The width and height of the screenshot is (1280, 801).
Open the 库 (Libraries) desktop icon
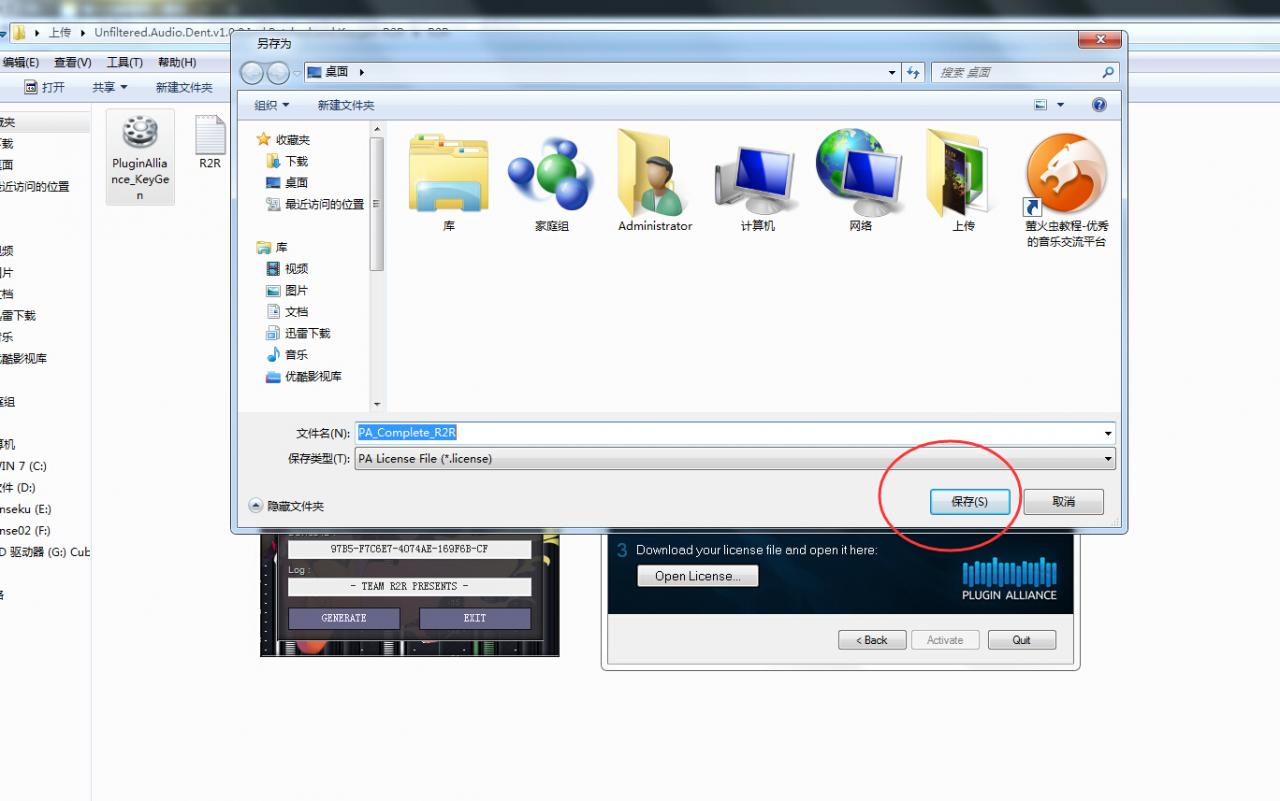click(x=449, y=182)
